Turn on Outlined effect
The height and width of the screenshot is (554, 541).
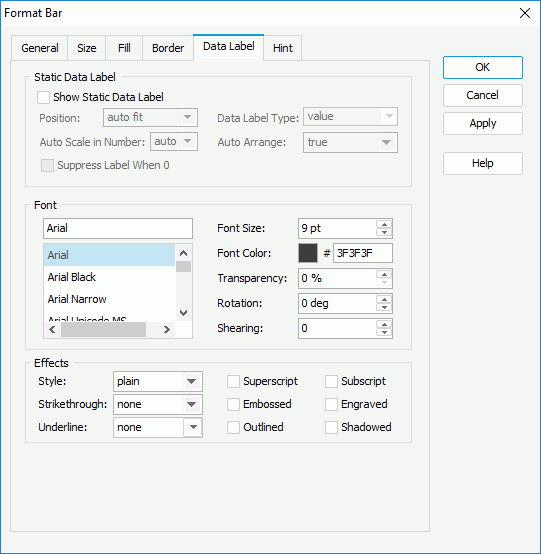tap(233, 428)
